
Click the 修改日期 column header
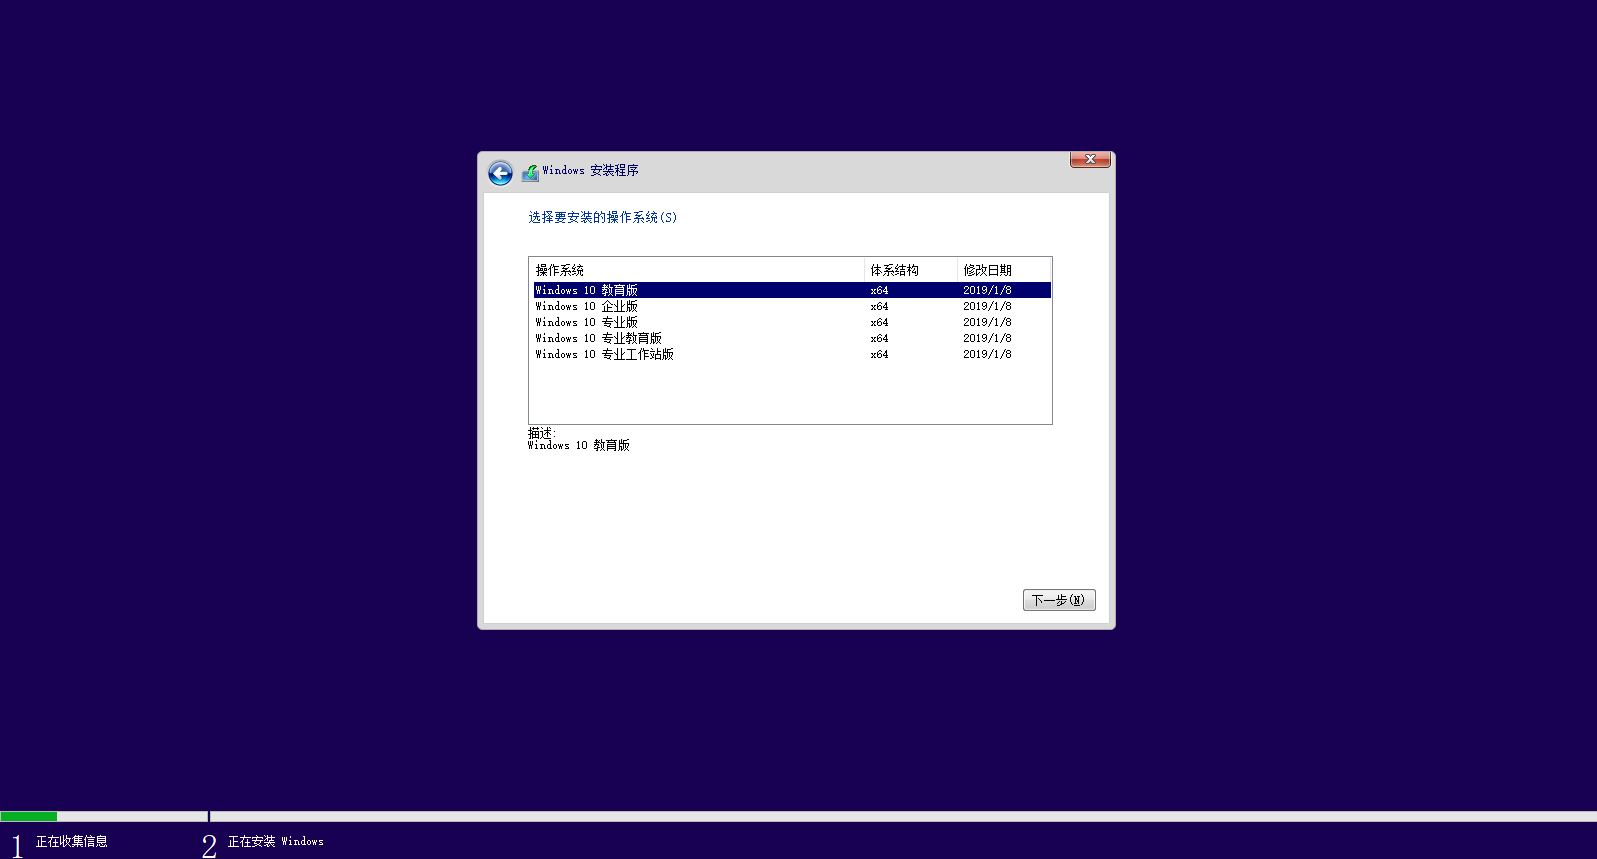tap(1004, 270)
